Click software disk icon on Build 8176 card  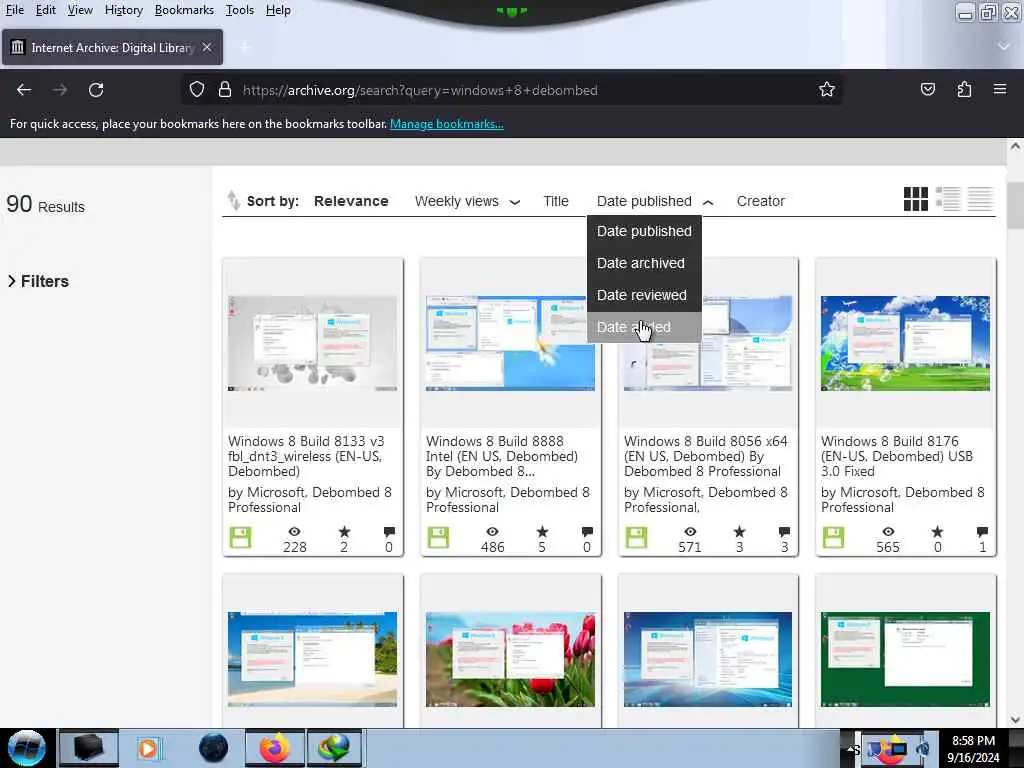(833, 537)
